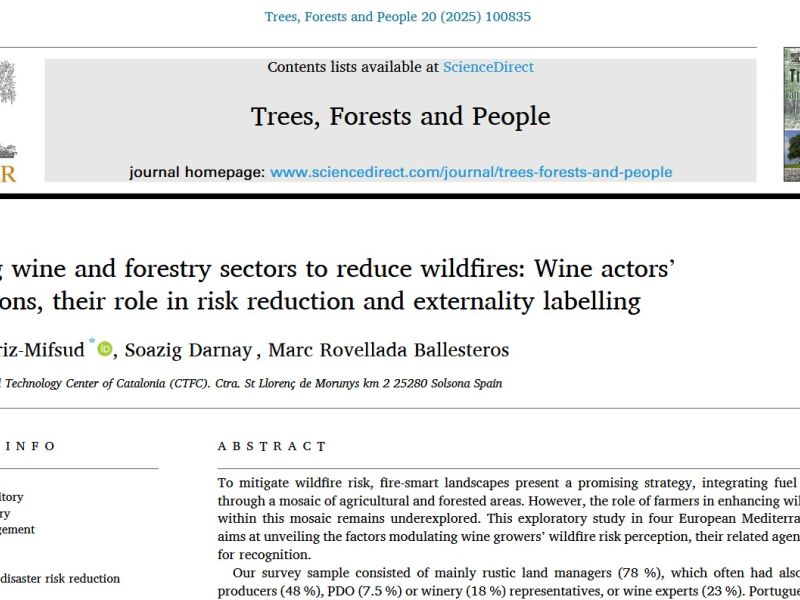Click the CTFC affiliation address line
This screenshot has height=600, width=800.
click(x=250, y=383)
